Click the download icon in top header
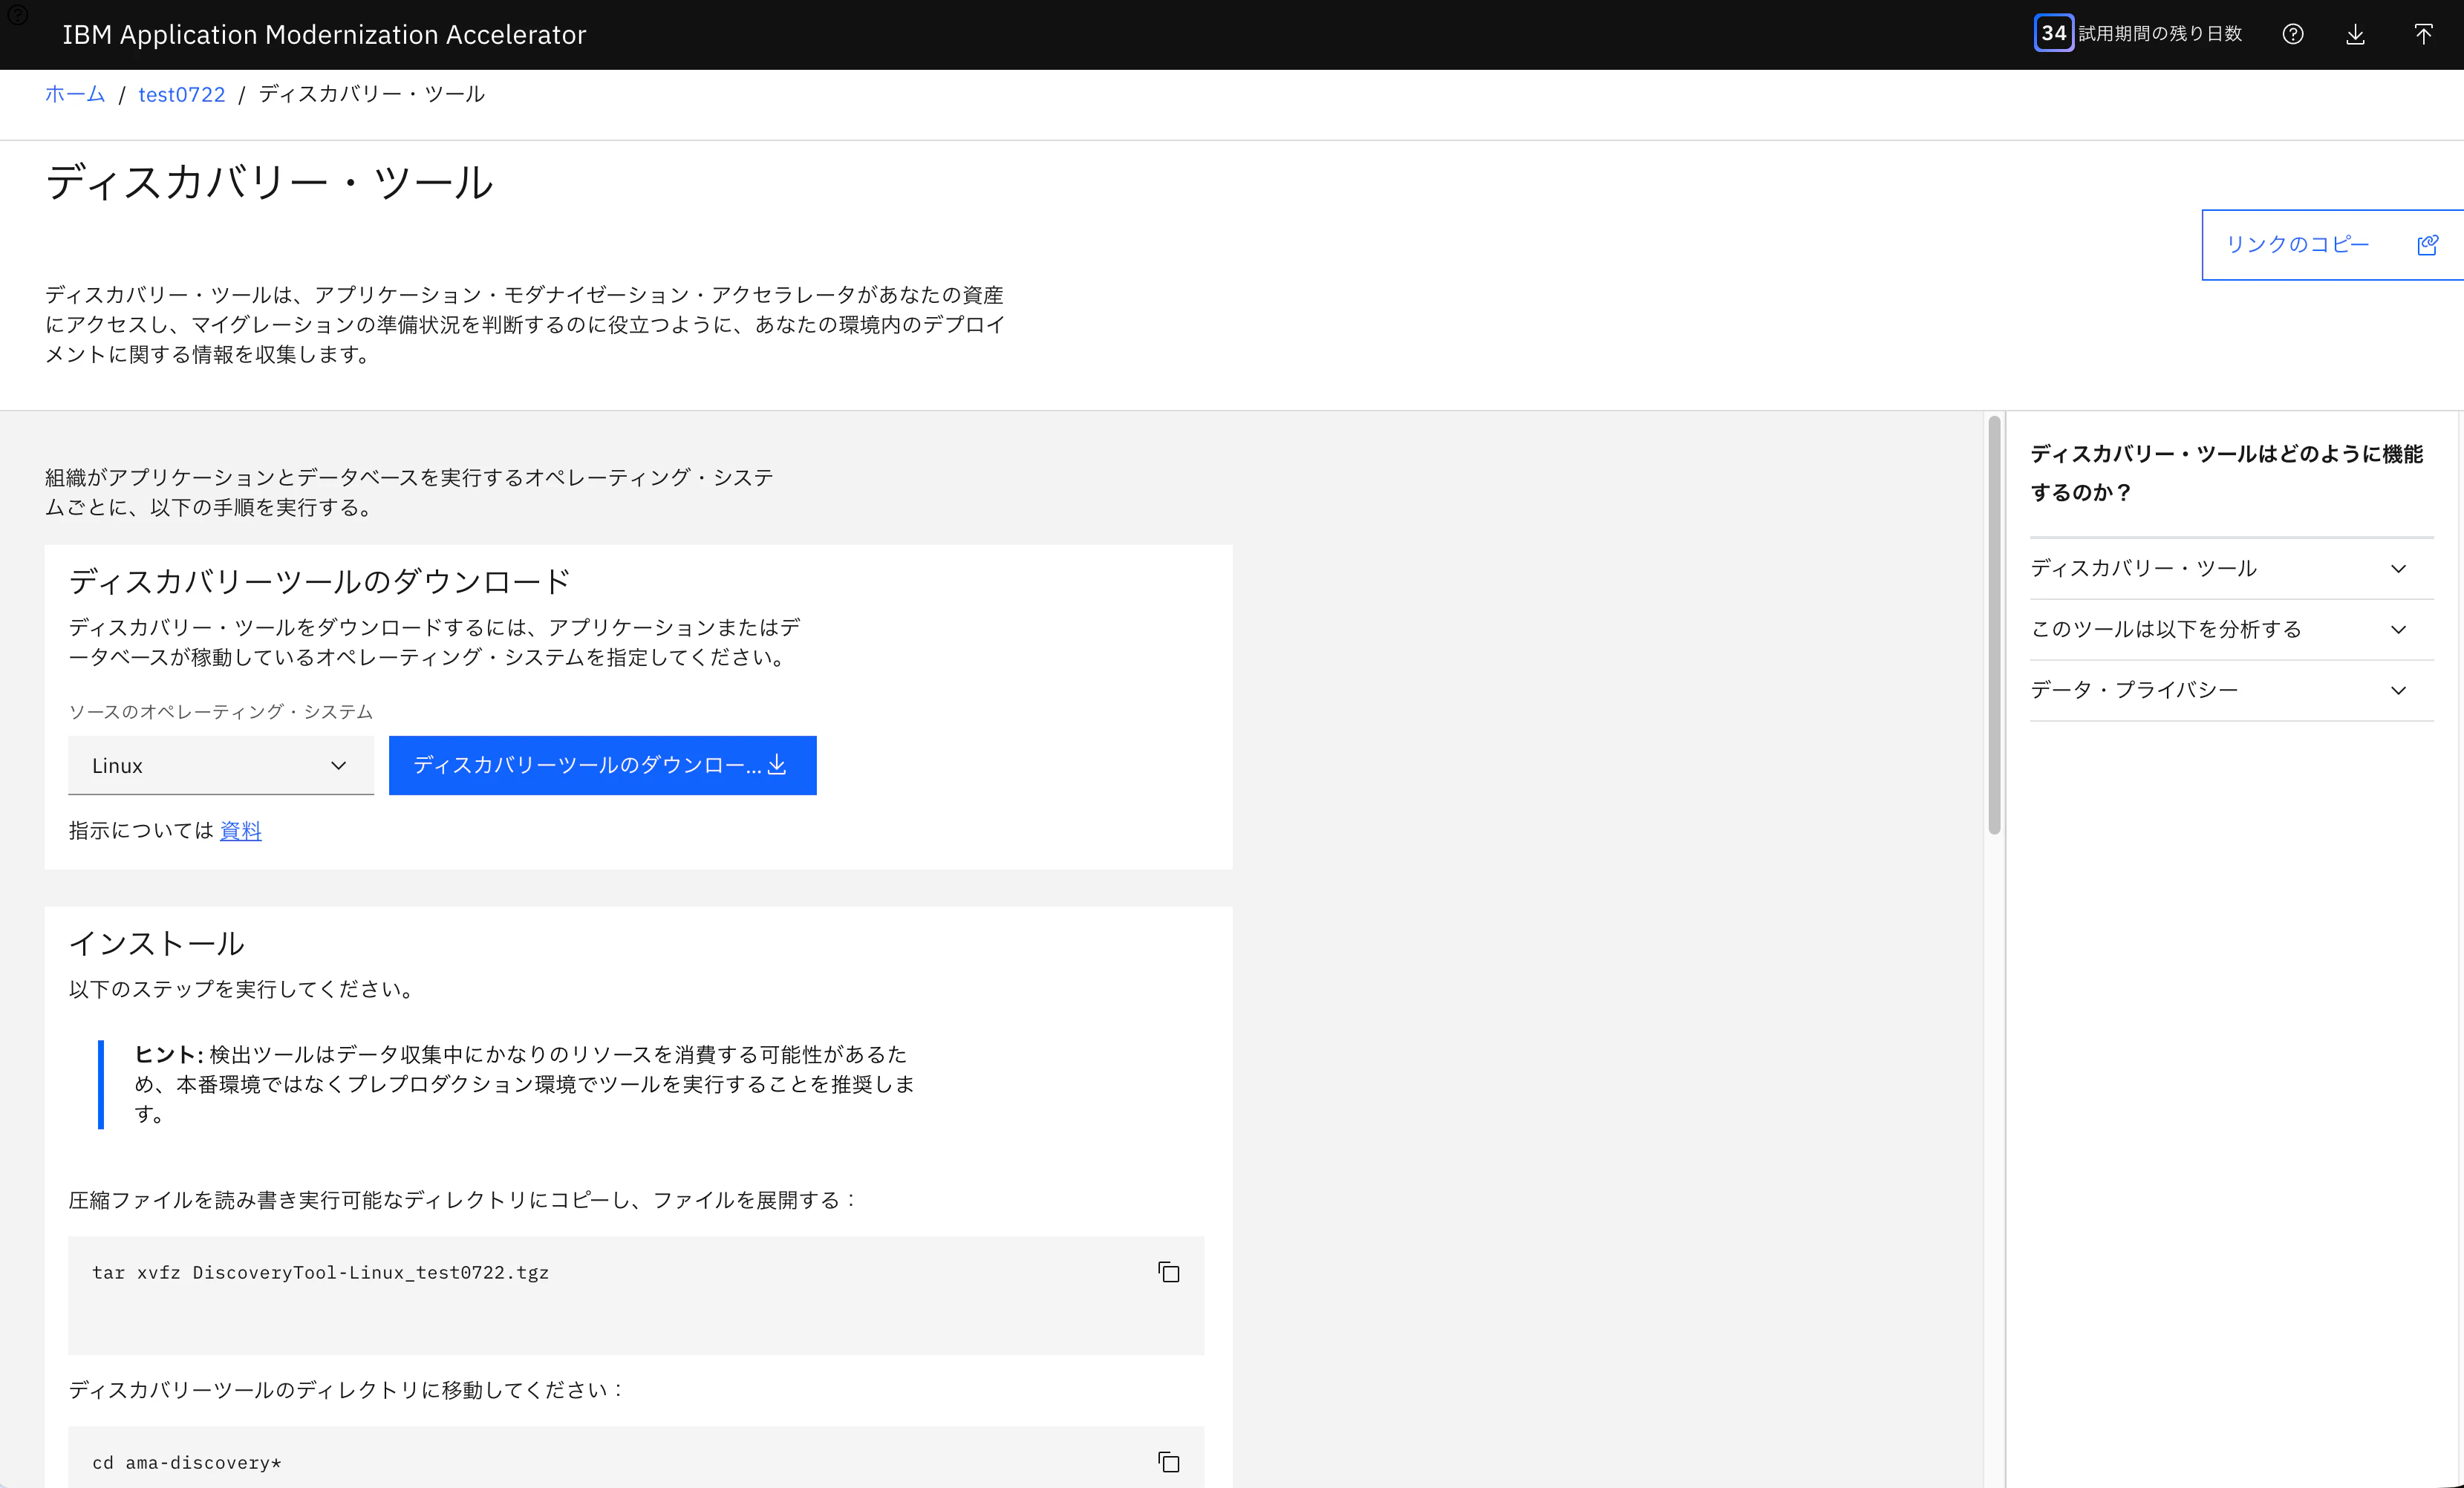Image resolution: width=2464 pixels, height=1488 pixels. (2356, 34)
